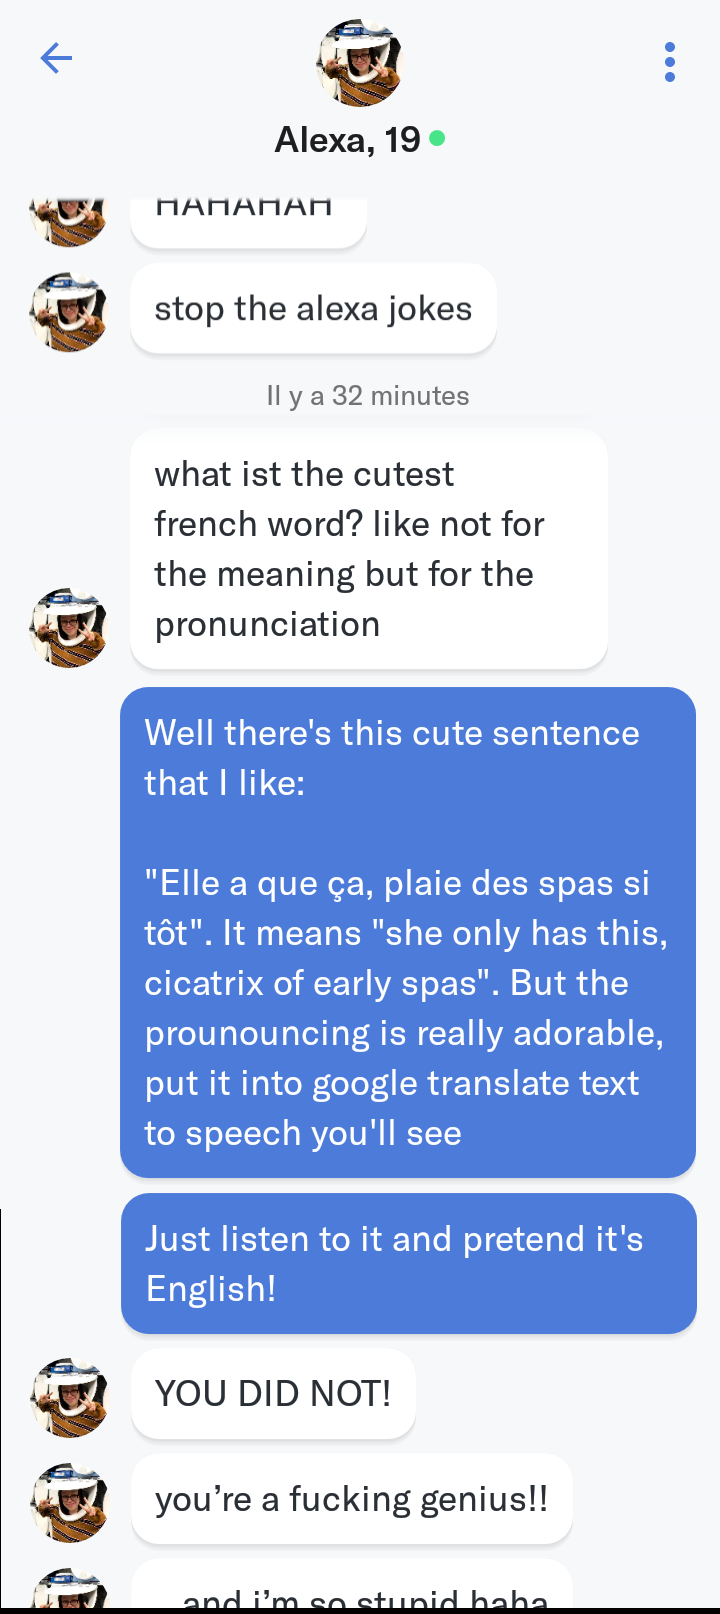Tap the "you're a fucking genius!!" message
720x1614 pixels.
click(x=351, y=1499)
